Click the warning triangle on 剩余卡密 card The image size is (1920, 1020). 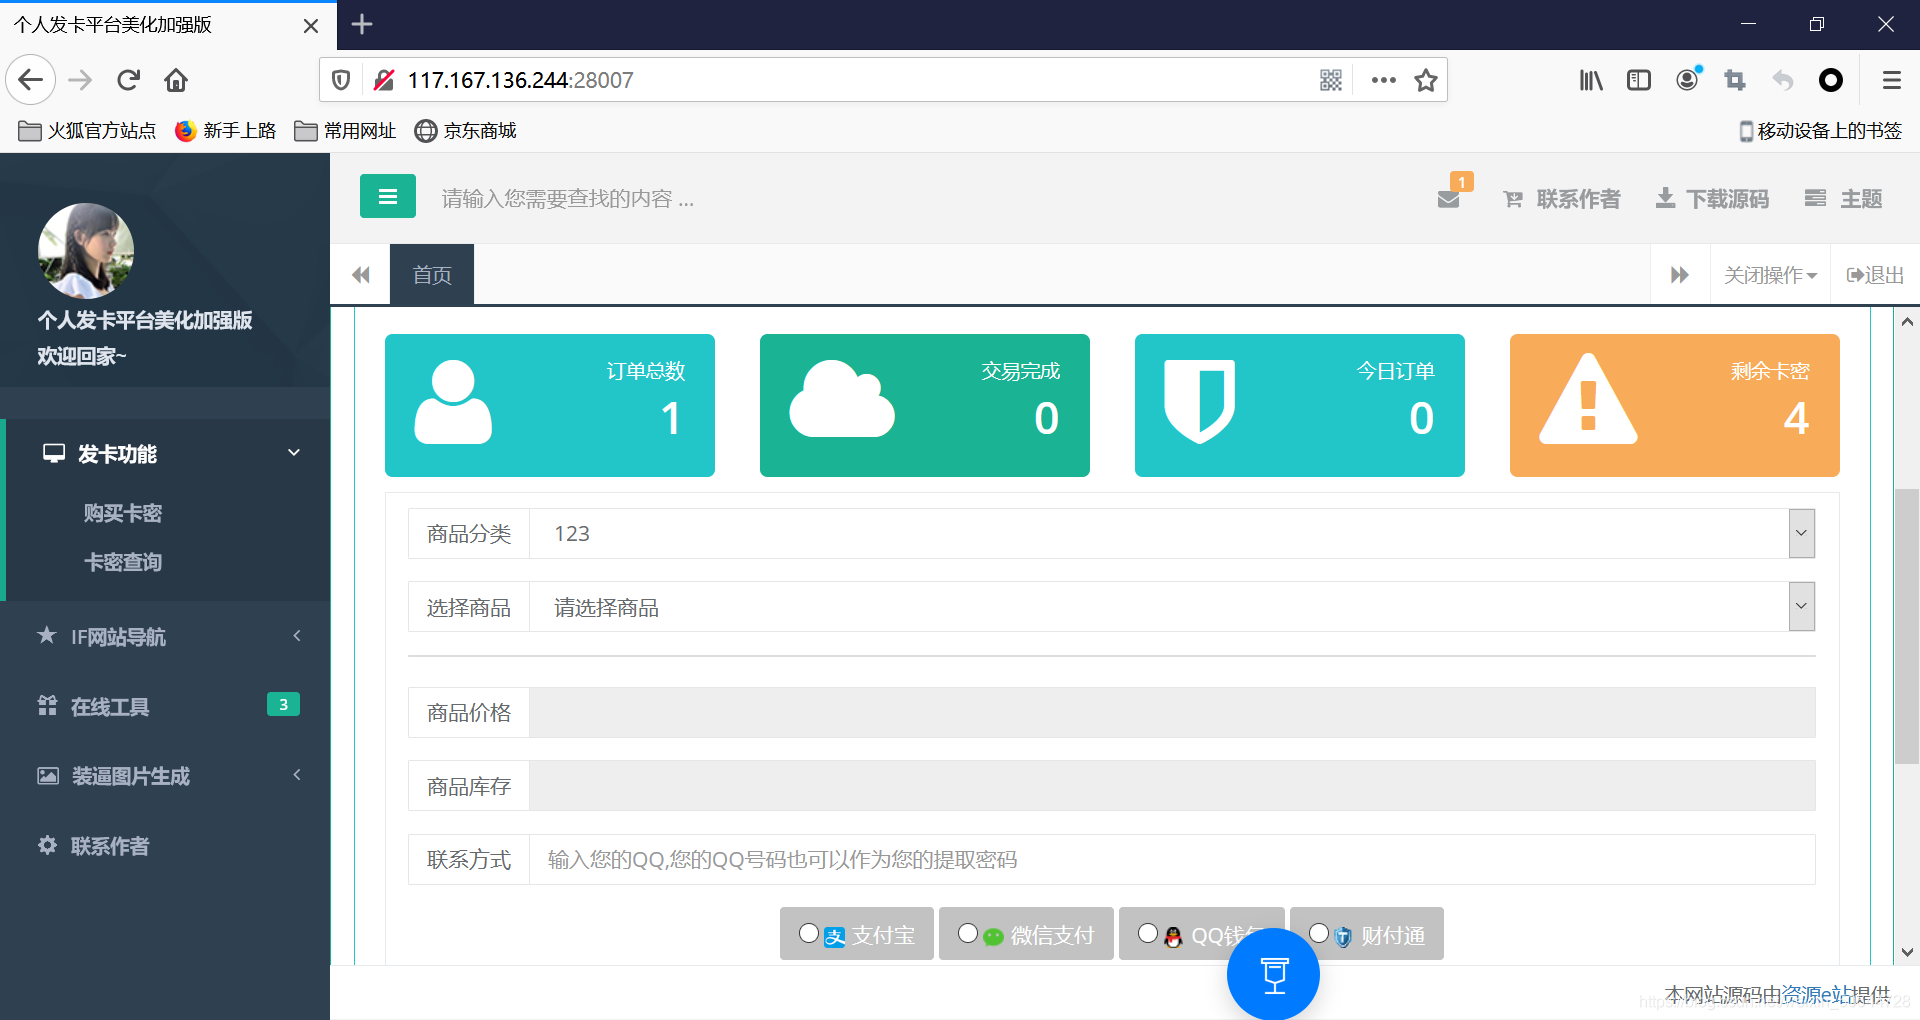click(1588, 399)
